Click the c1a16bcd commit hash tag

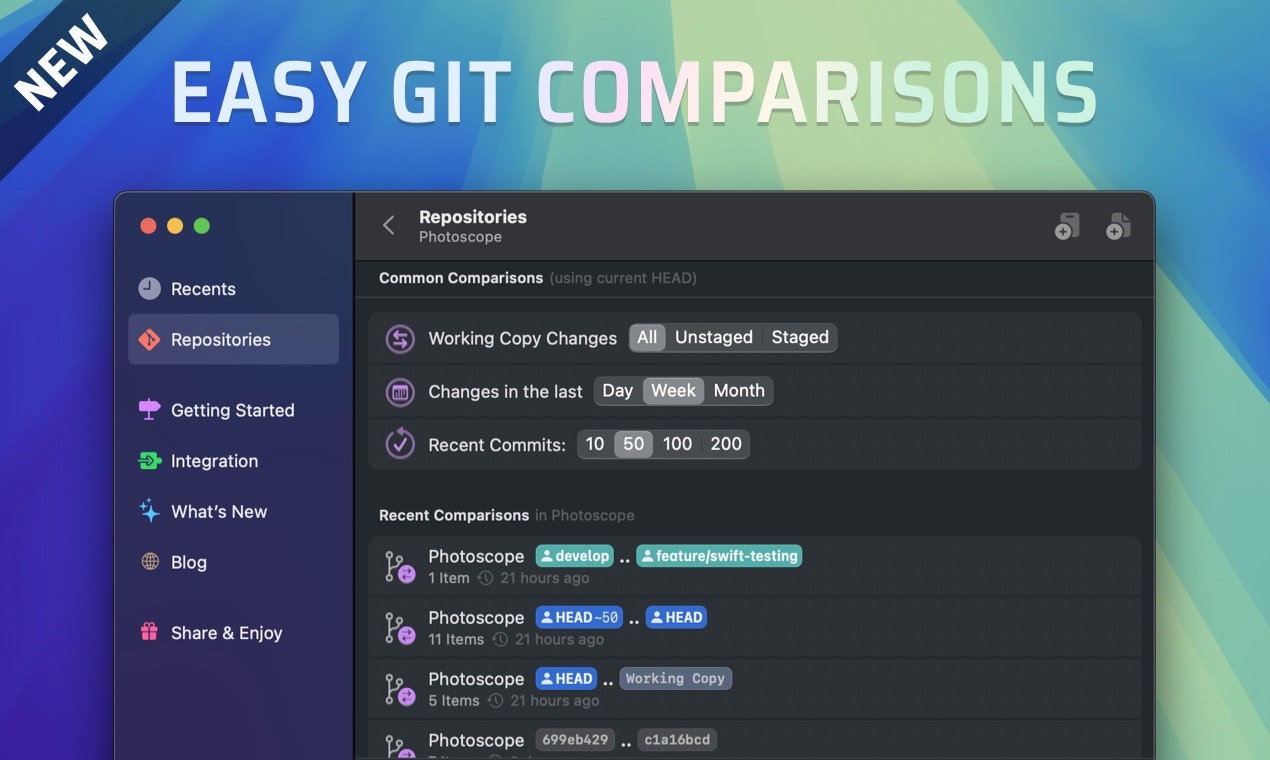click(x=677, y=740)
